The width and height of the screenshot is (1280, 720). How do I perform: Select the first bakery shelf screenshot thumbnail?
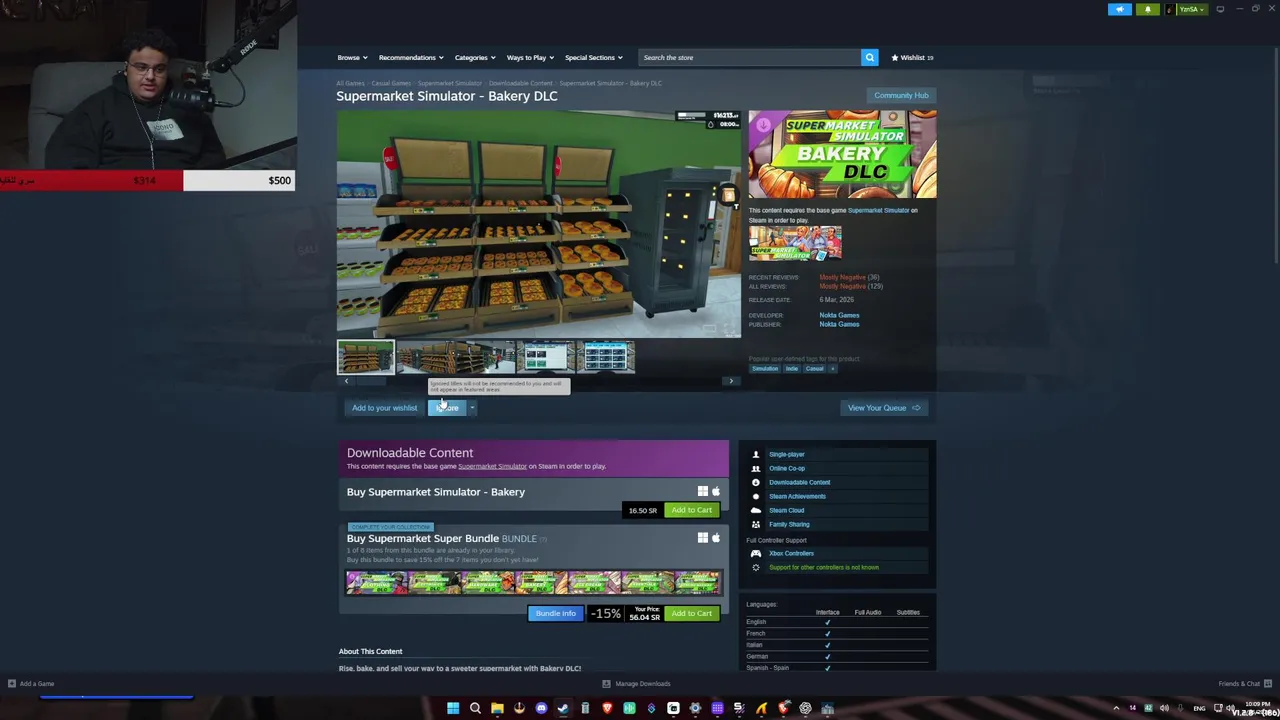tap(365, 357)
